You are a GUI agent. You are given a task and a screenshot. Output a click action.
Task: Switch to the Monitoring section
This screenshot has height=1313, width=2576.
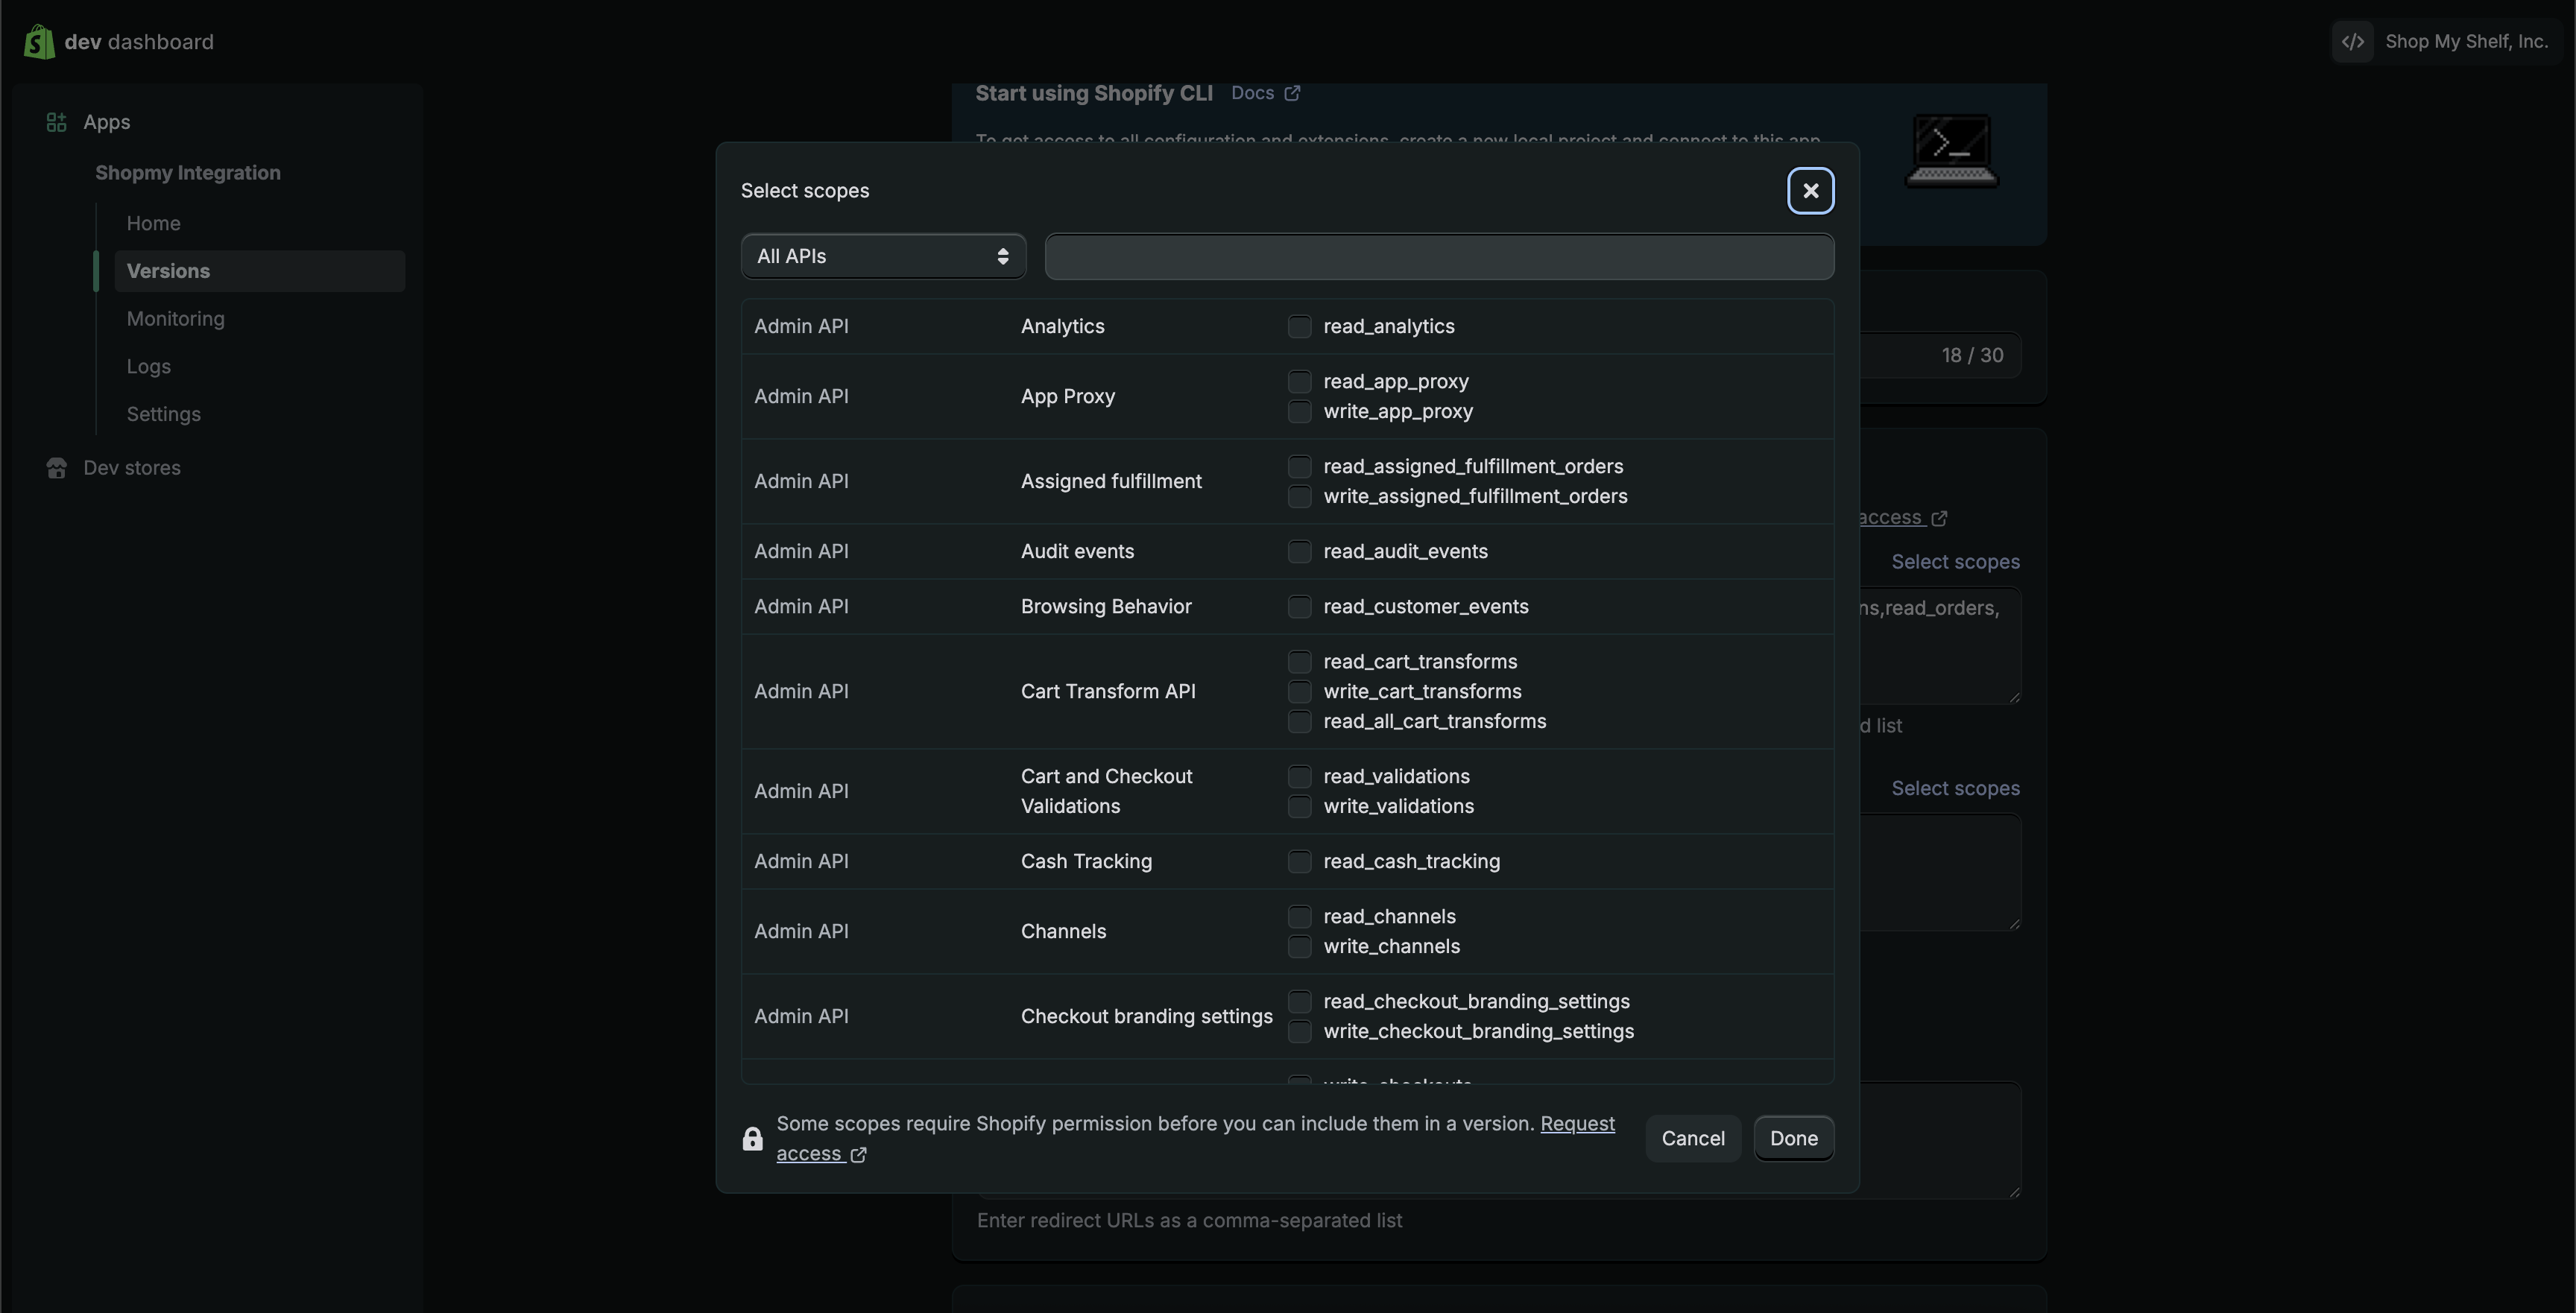175,318
